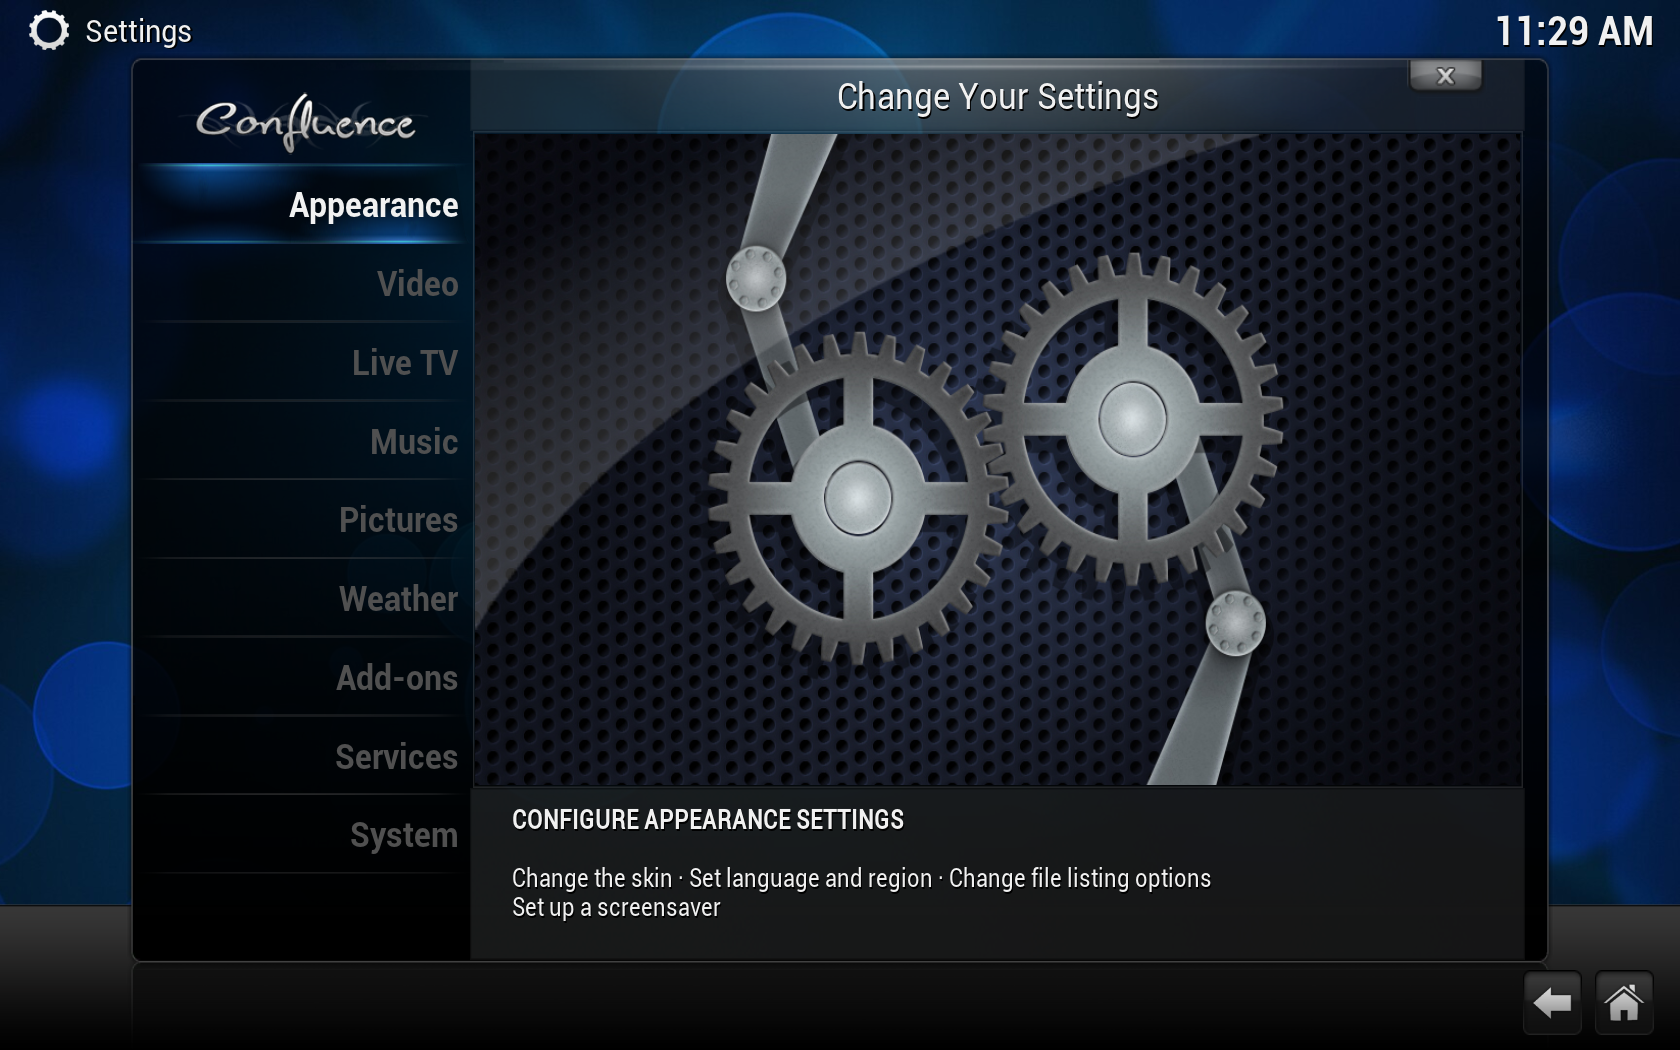Click the right gear in the artwork
Image resolution: width=1680 pixels, height=1050 pixels.
coord(1132,418)
